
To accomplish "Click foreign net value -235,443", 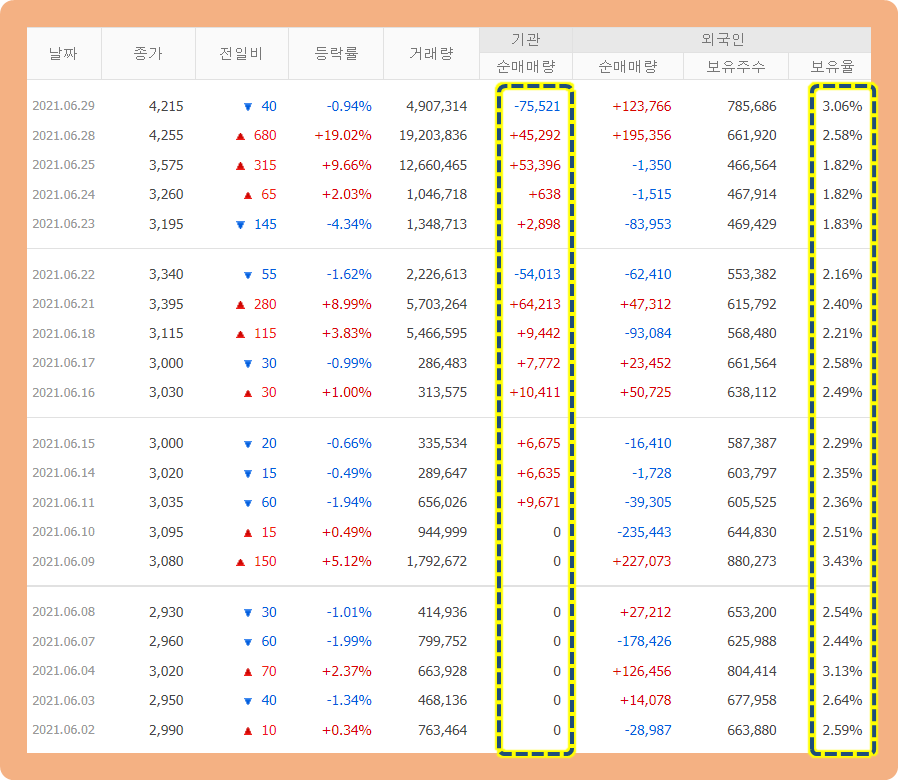I will pyautogui.click(x=644, y=532).
